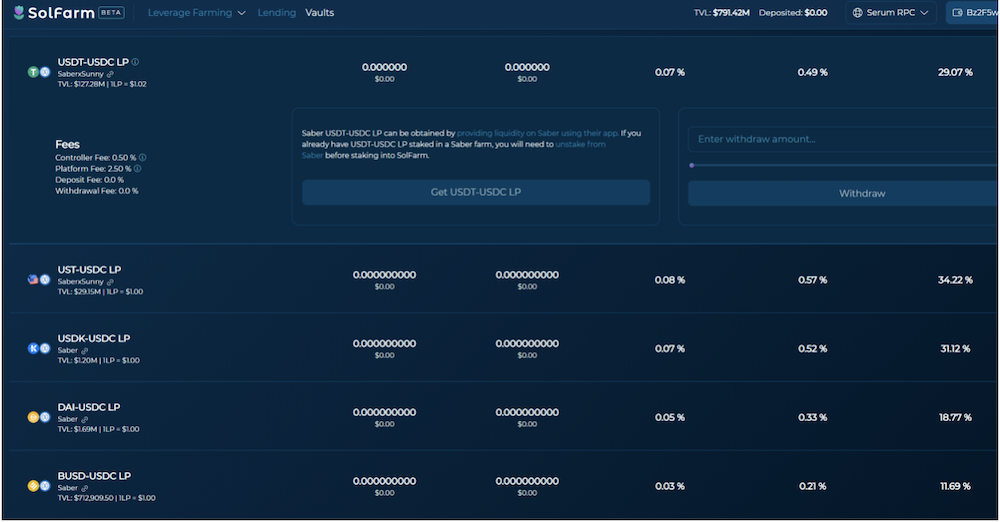The image size is (1000, 522).
Task: Click the withdraw amount slider handle
Action: pos(691,165)
